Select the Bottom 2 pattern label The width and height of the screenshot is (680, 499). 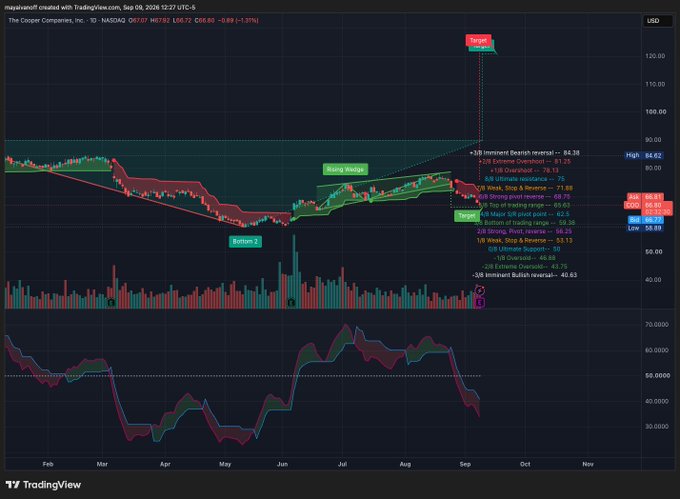(x=245, y=241)
